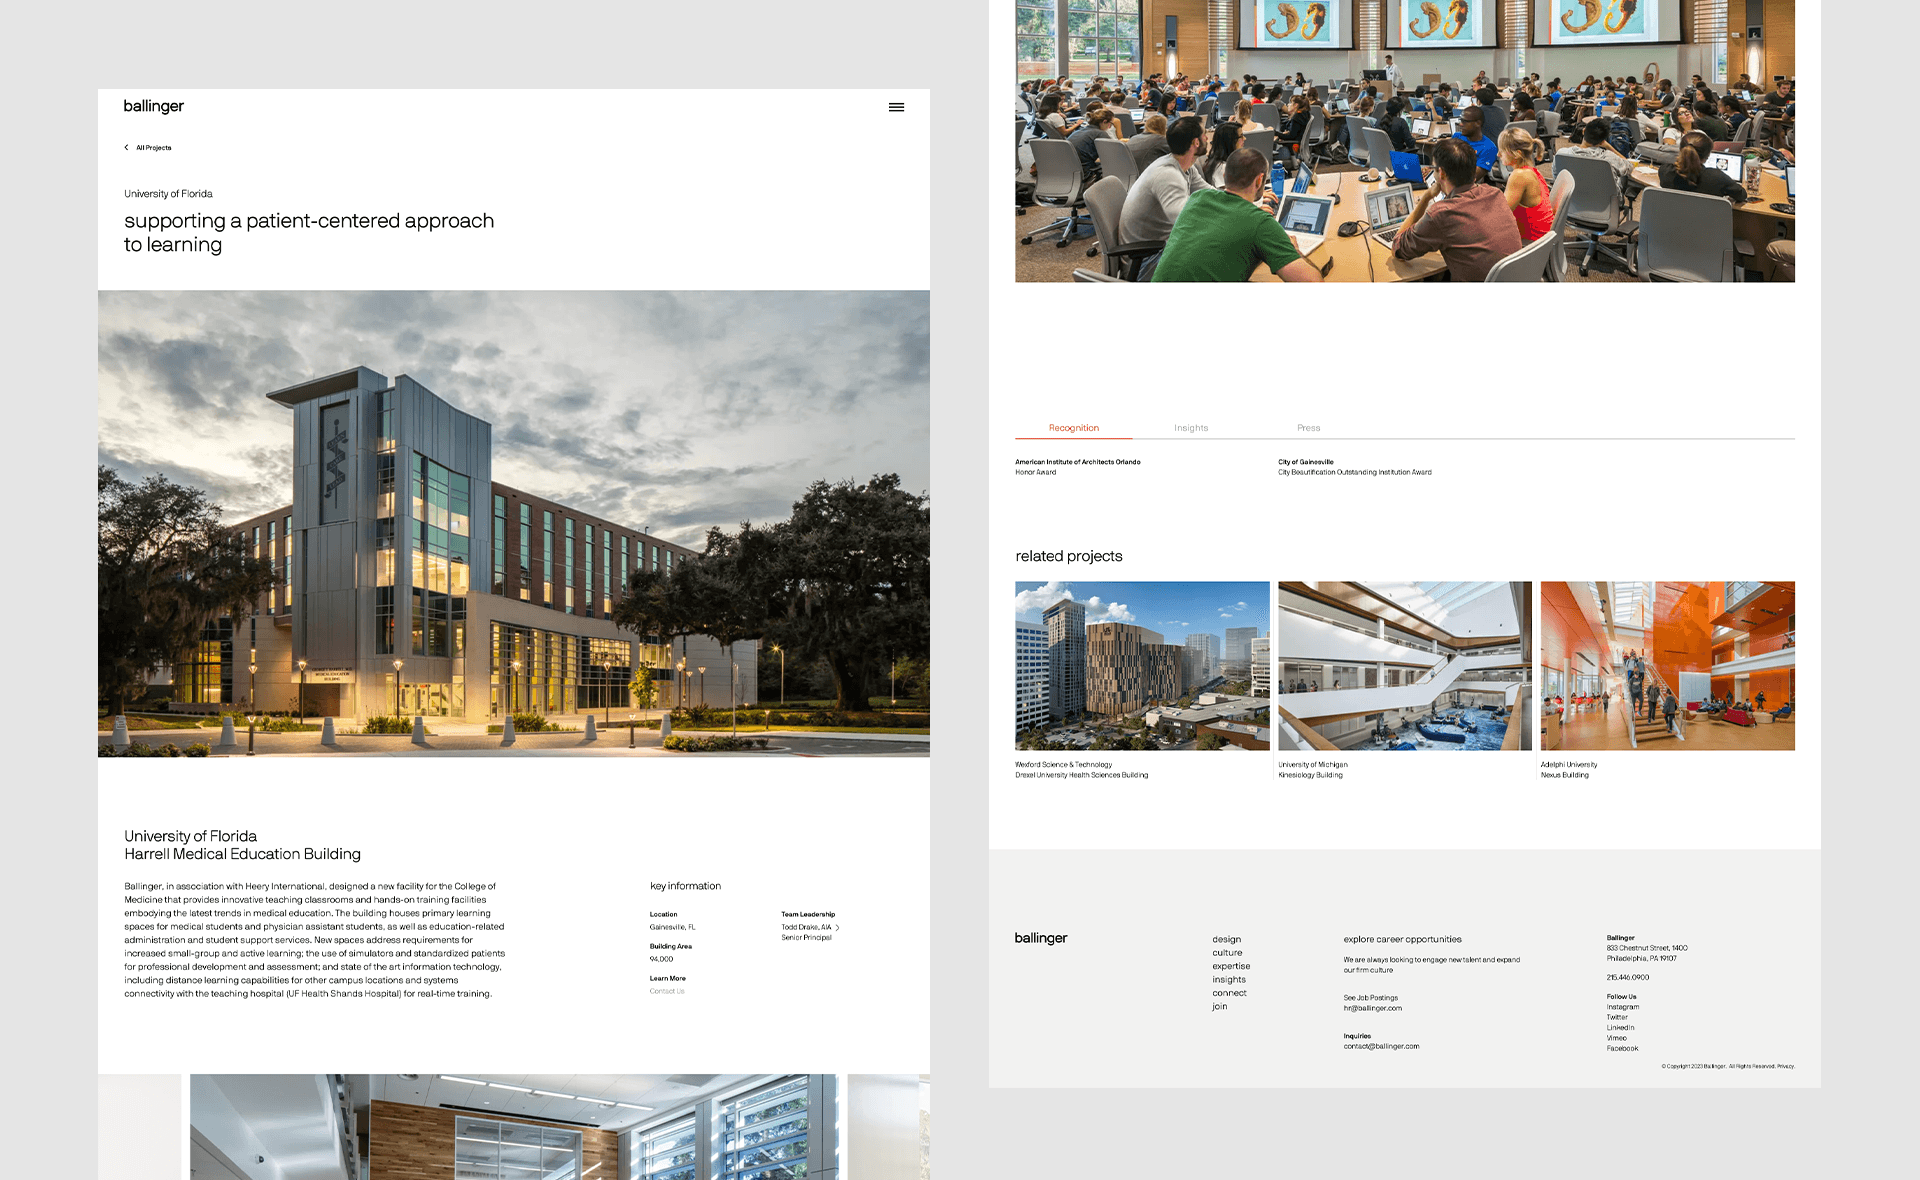1920x1180 pixels.
Task: Open the Adelphi University Nexus Building thumbnail
Action: [x=1668, y=666]
